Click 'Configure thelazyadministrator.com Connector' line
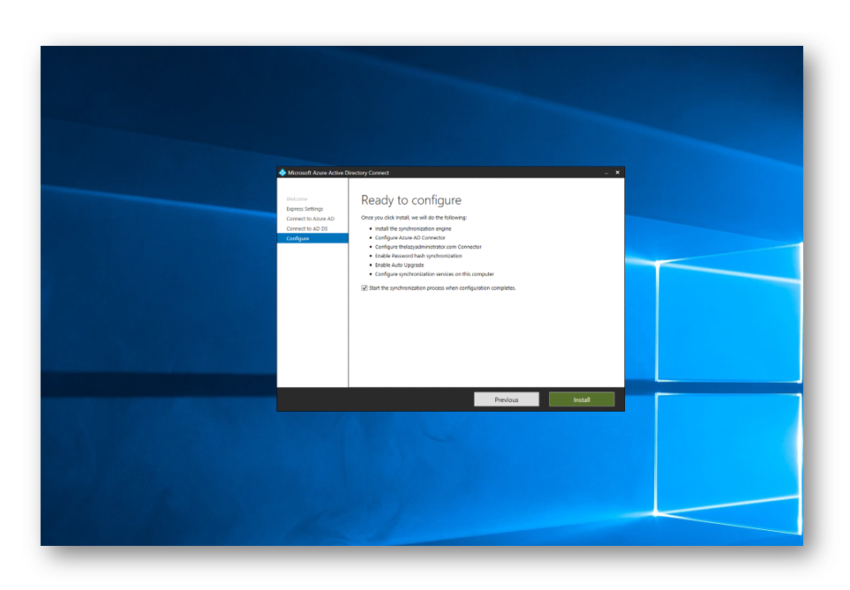The image size is (850, 590). click(x=428, y=247)
